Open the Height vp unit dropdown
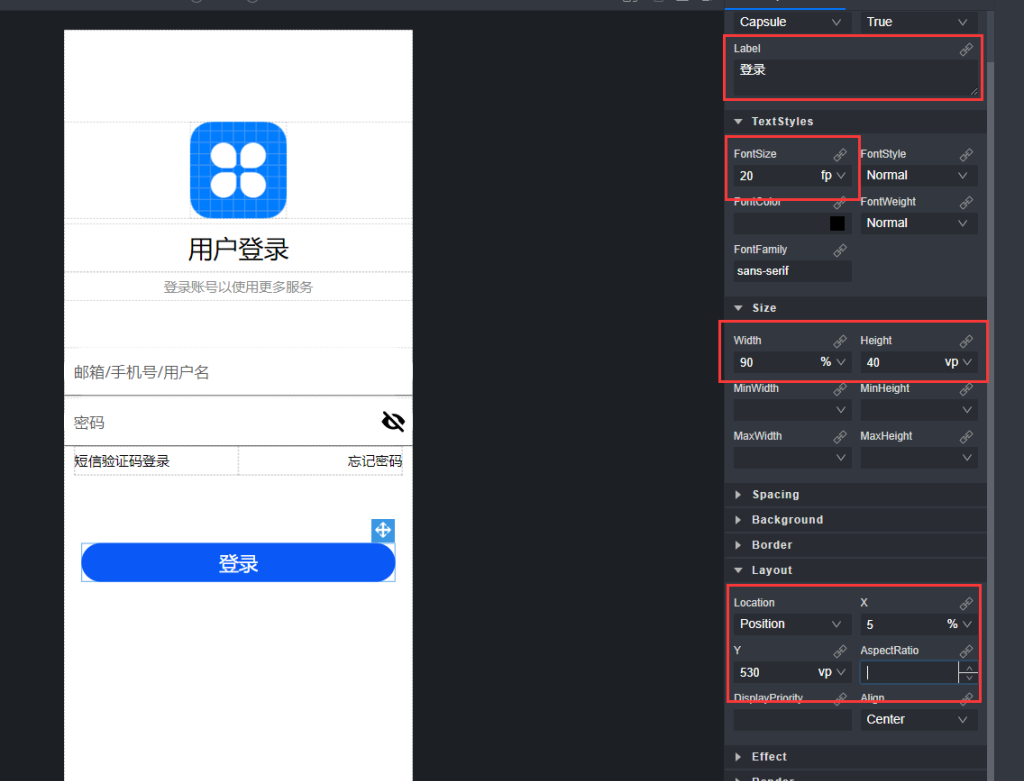This screenshot has height=781, width=1024. 959,362
